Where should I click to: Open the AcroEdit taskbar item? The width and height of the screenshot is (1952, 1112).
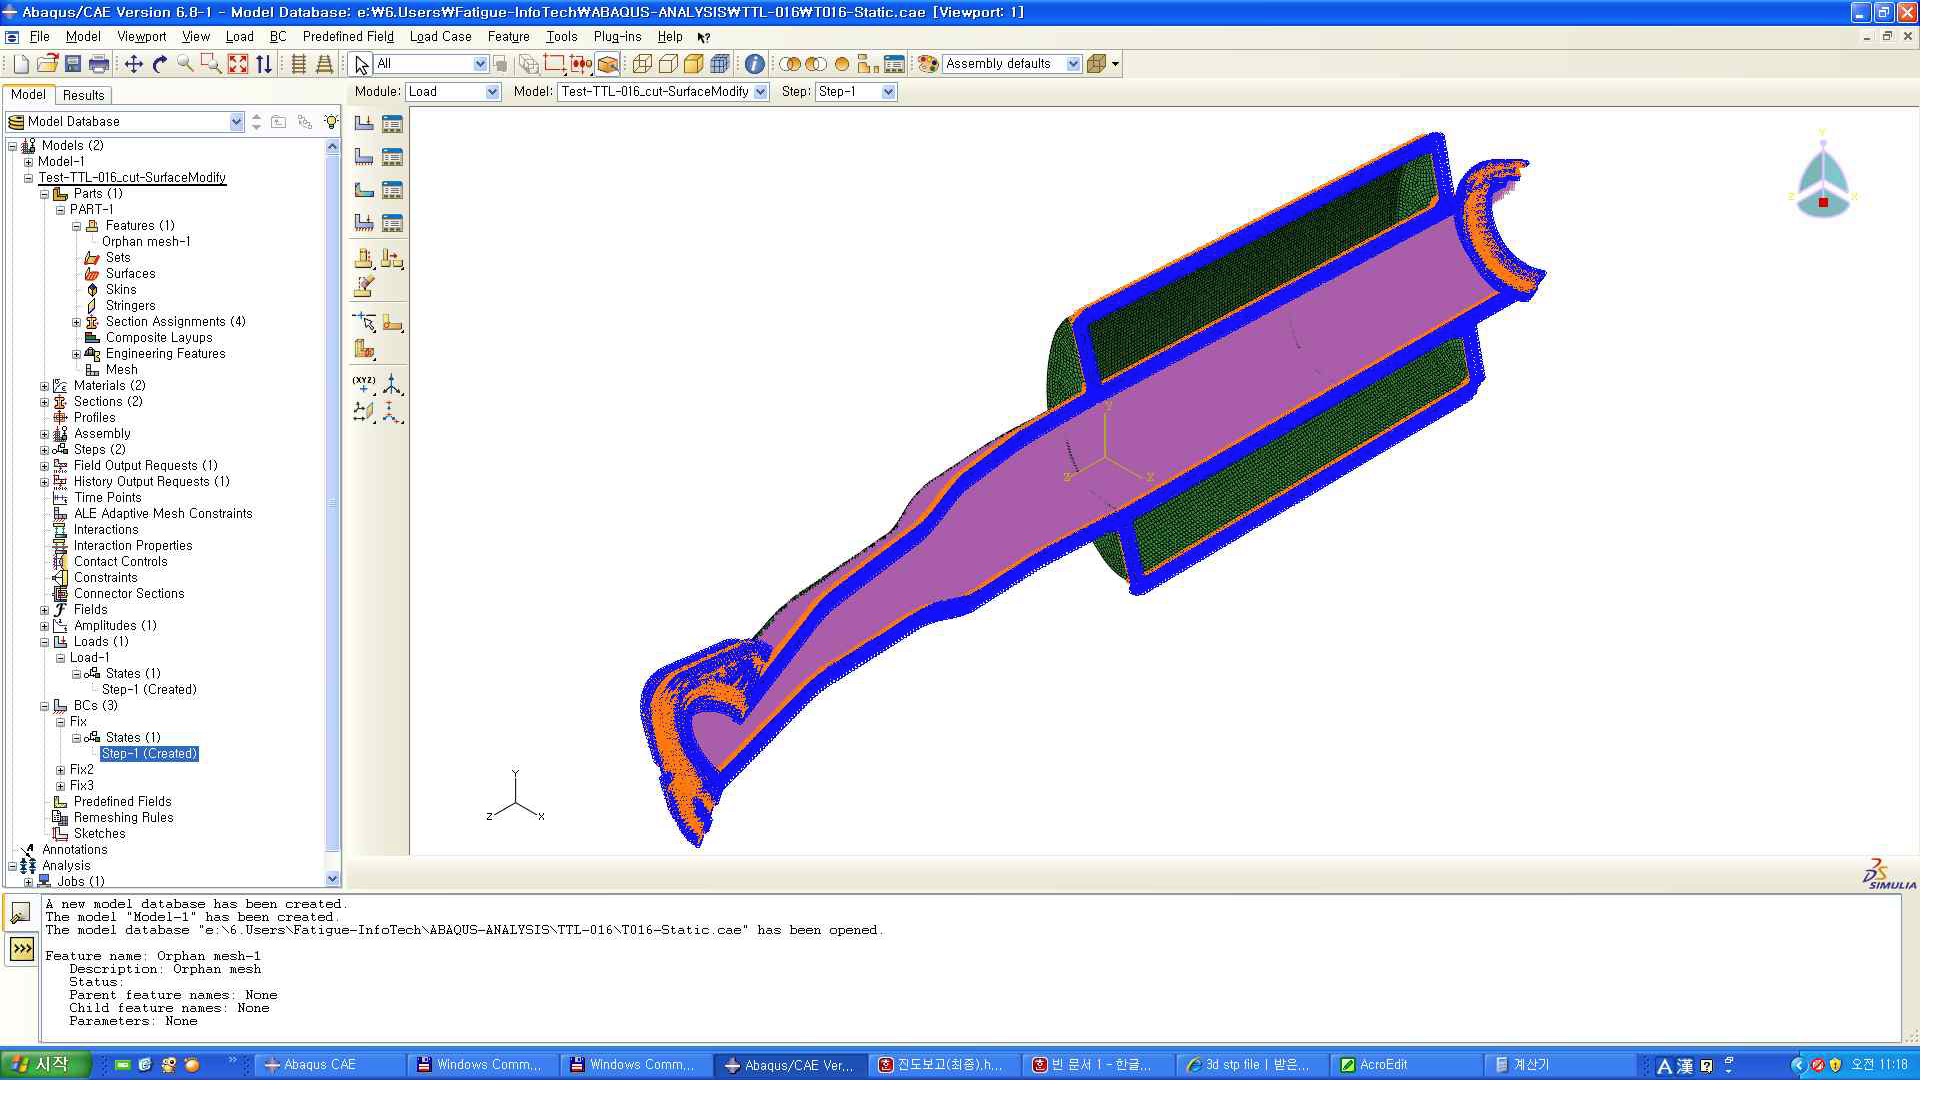click(x=1406, y=1065)
